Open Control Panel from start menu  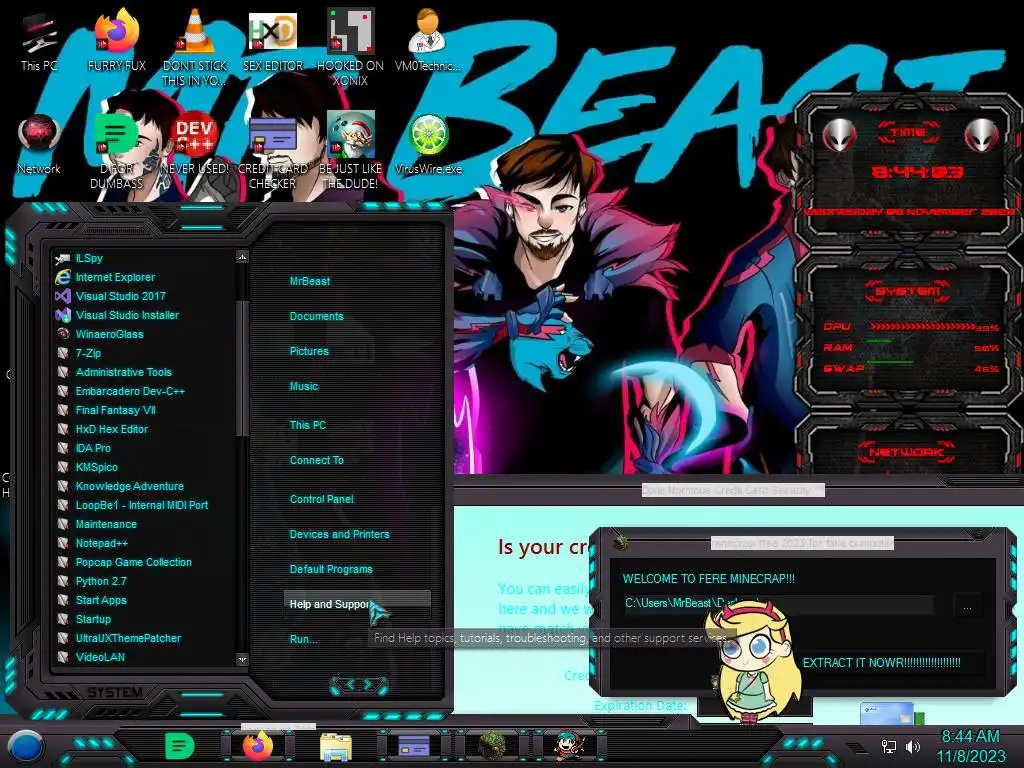321,499
